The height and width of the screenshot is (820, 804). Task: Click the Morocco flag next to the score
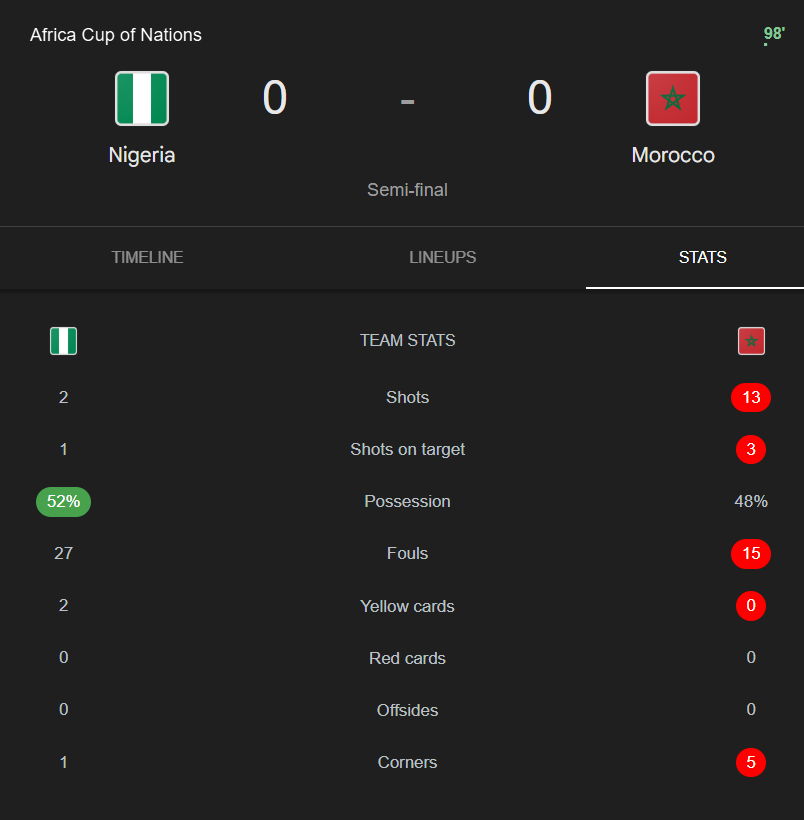point(672,98)
